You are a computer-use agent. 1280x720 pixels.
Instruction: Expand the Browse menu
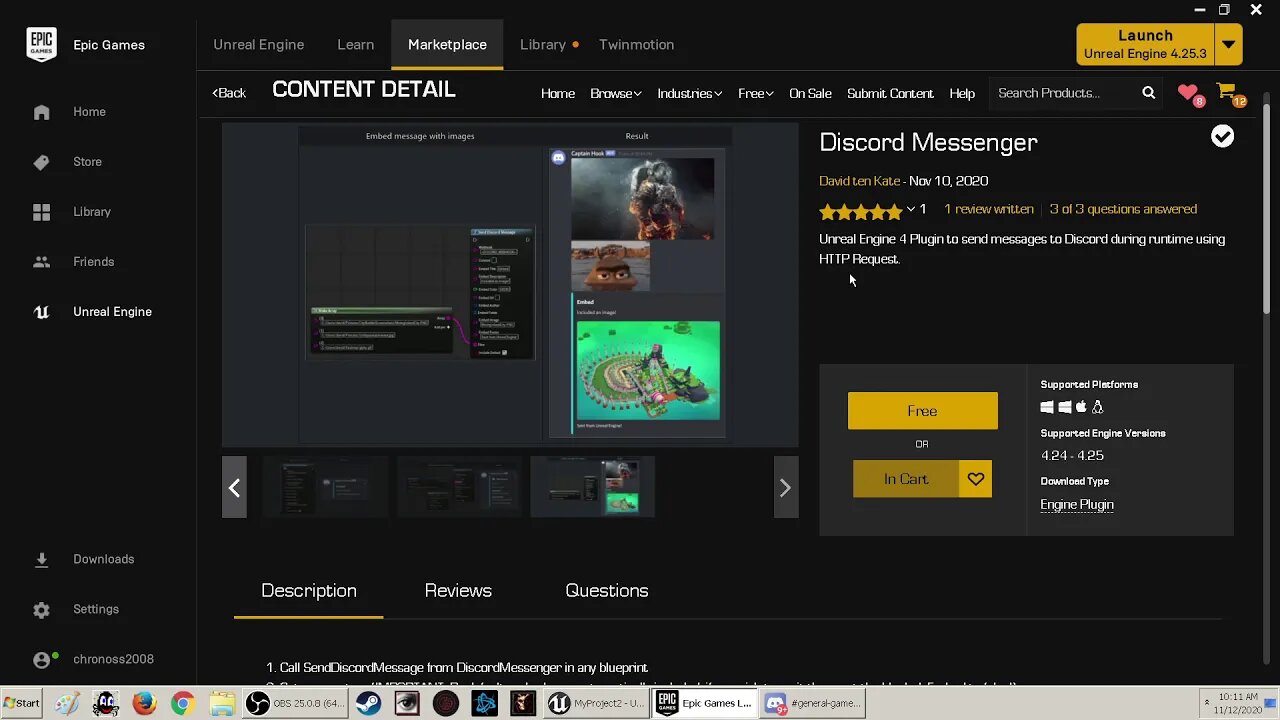click(x=615, y=93)
